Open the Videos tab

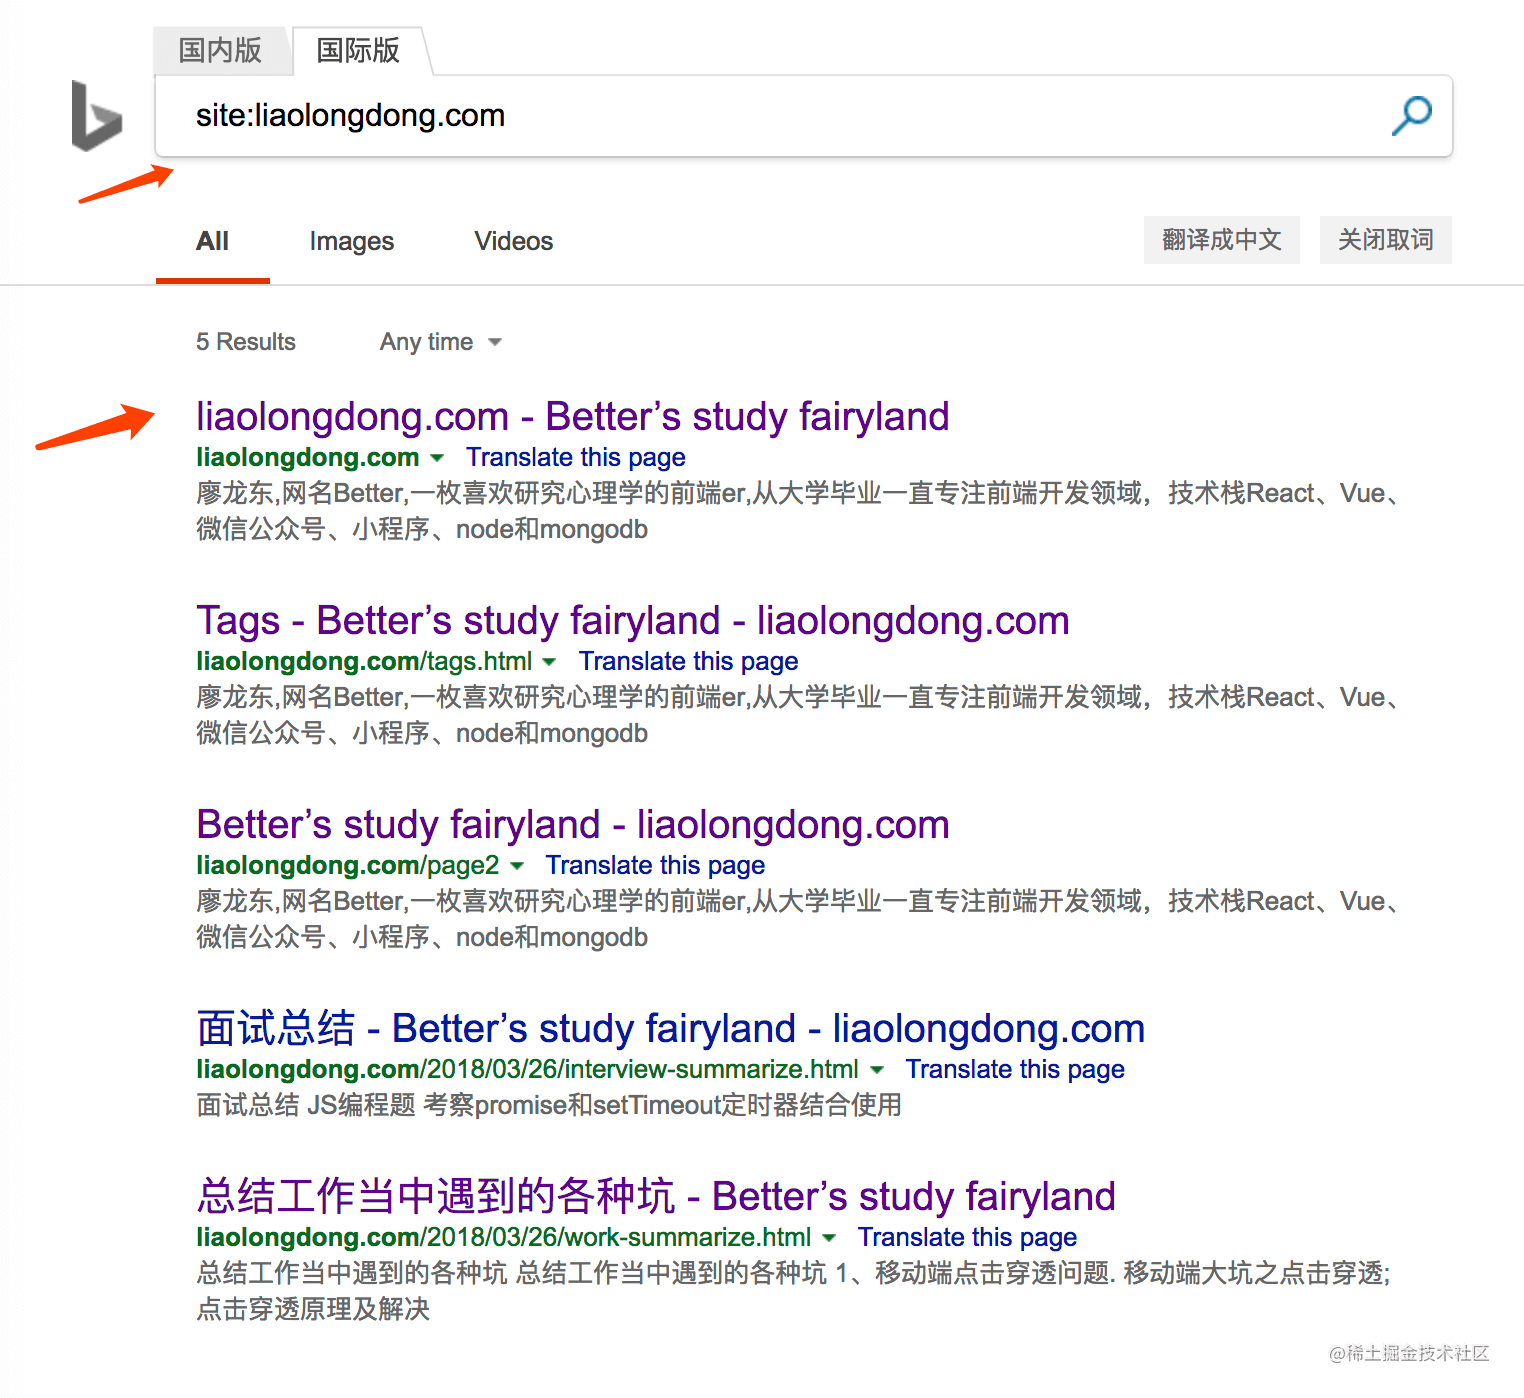tap(513, 241)
